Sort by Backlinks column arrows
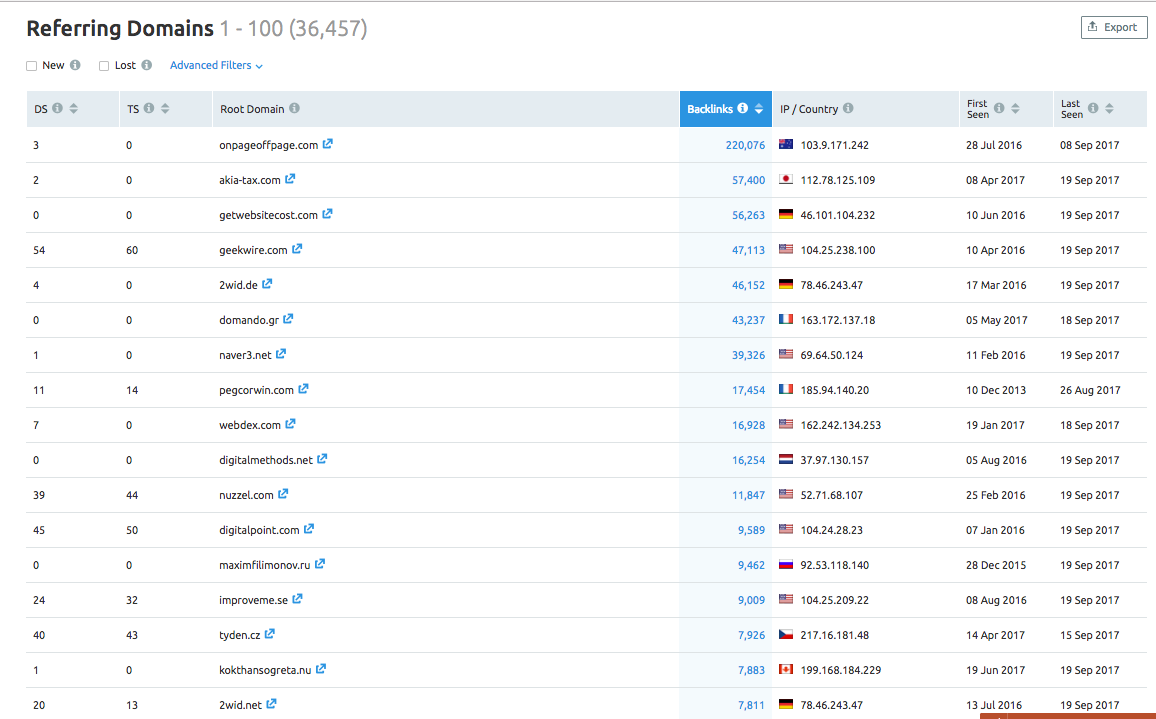 (759, 108)
